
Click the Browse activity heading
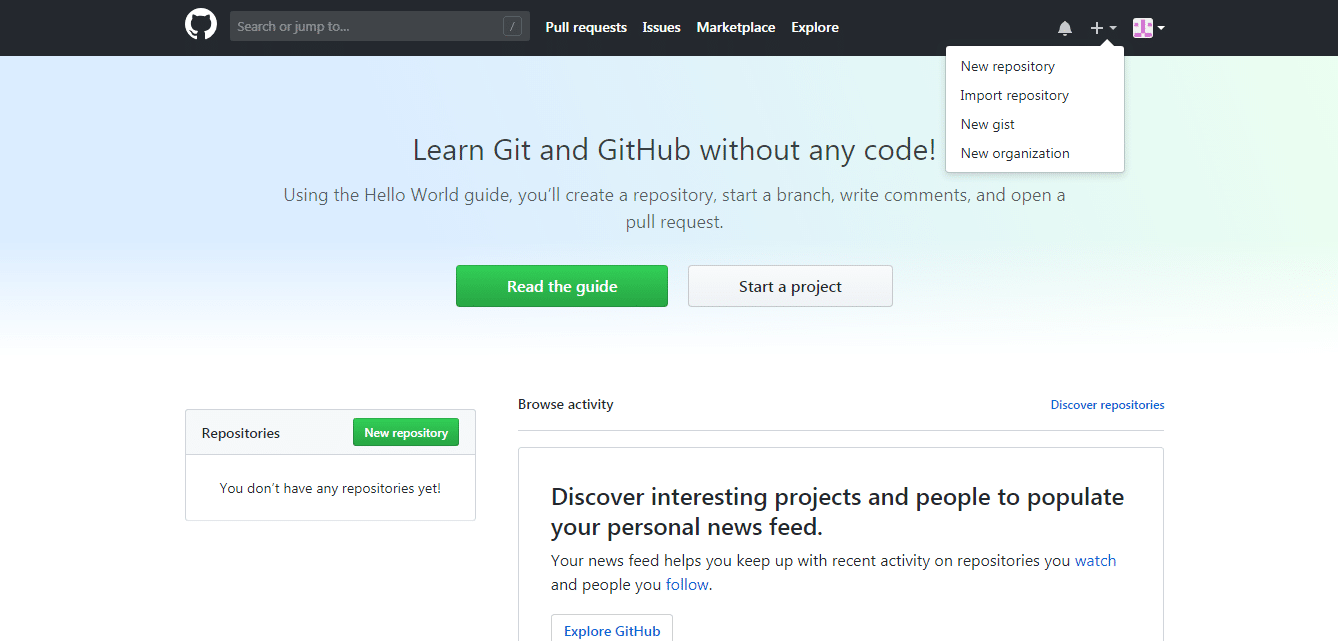(566, 405)
